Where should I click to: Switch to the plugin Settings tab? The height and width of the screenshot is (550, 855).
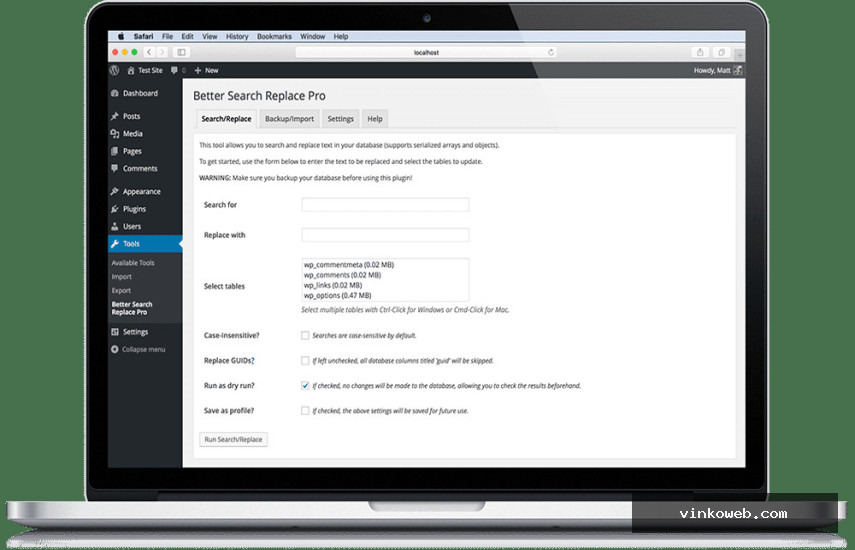(x=341, y=119)
